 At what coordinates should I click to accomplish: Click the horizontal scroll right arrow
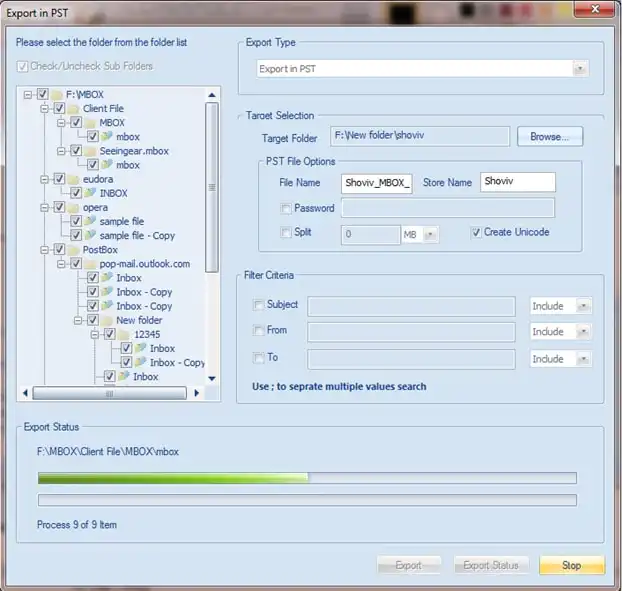coord(196,393)
